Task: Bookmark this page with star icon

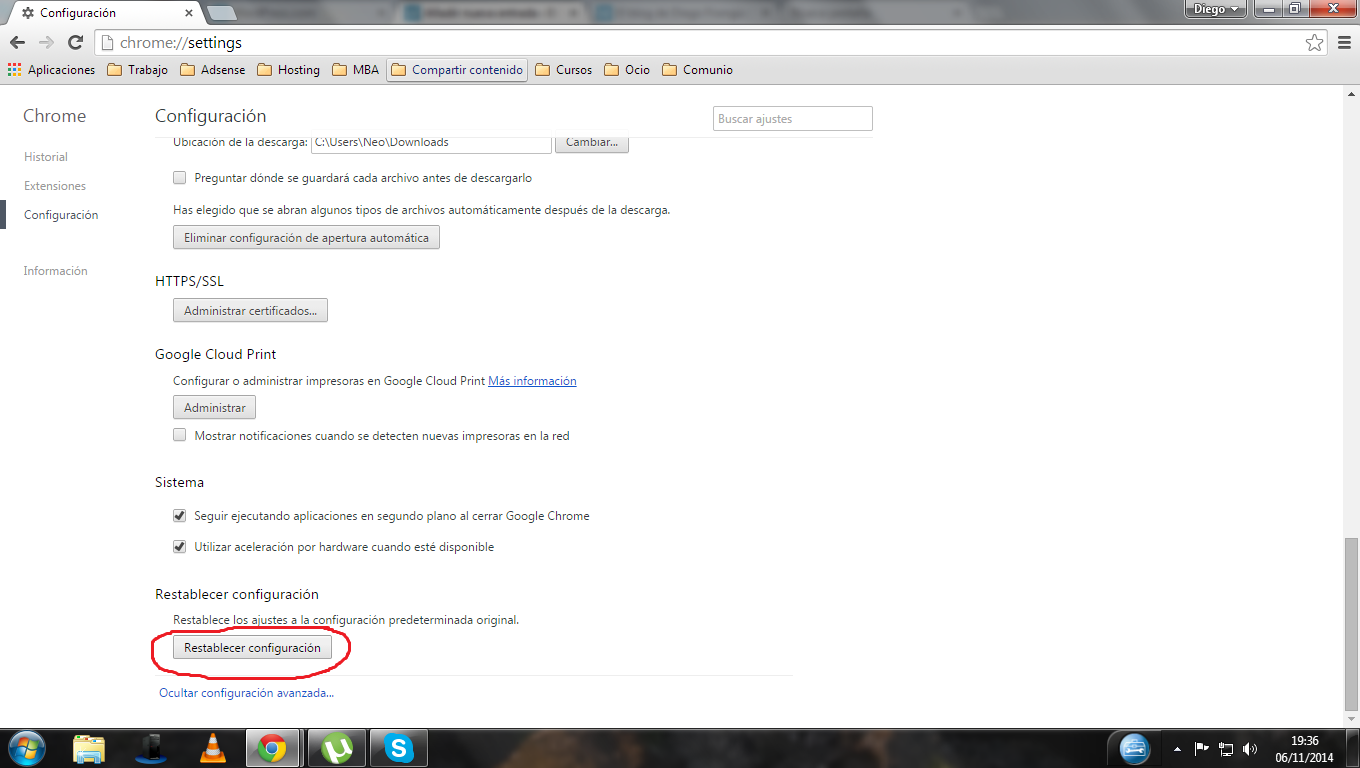Action: 1314,43
